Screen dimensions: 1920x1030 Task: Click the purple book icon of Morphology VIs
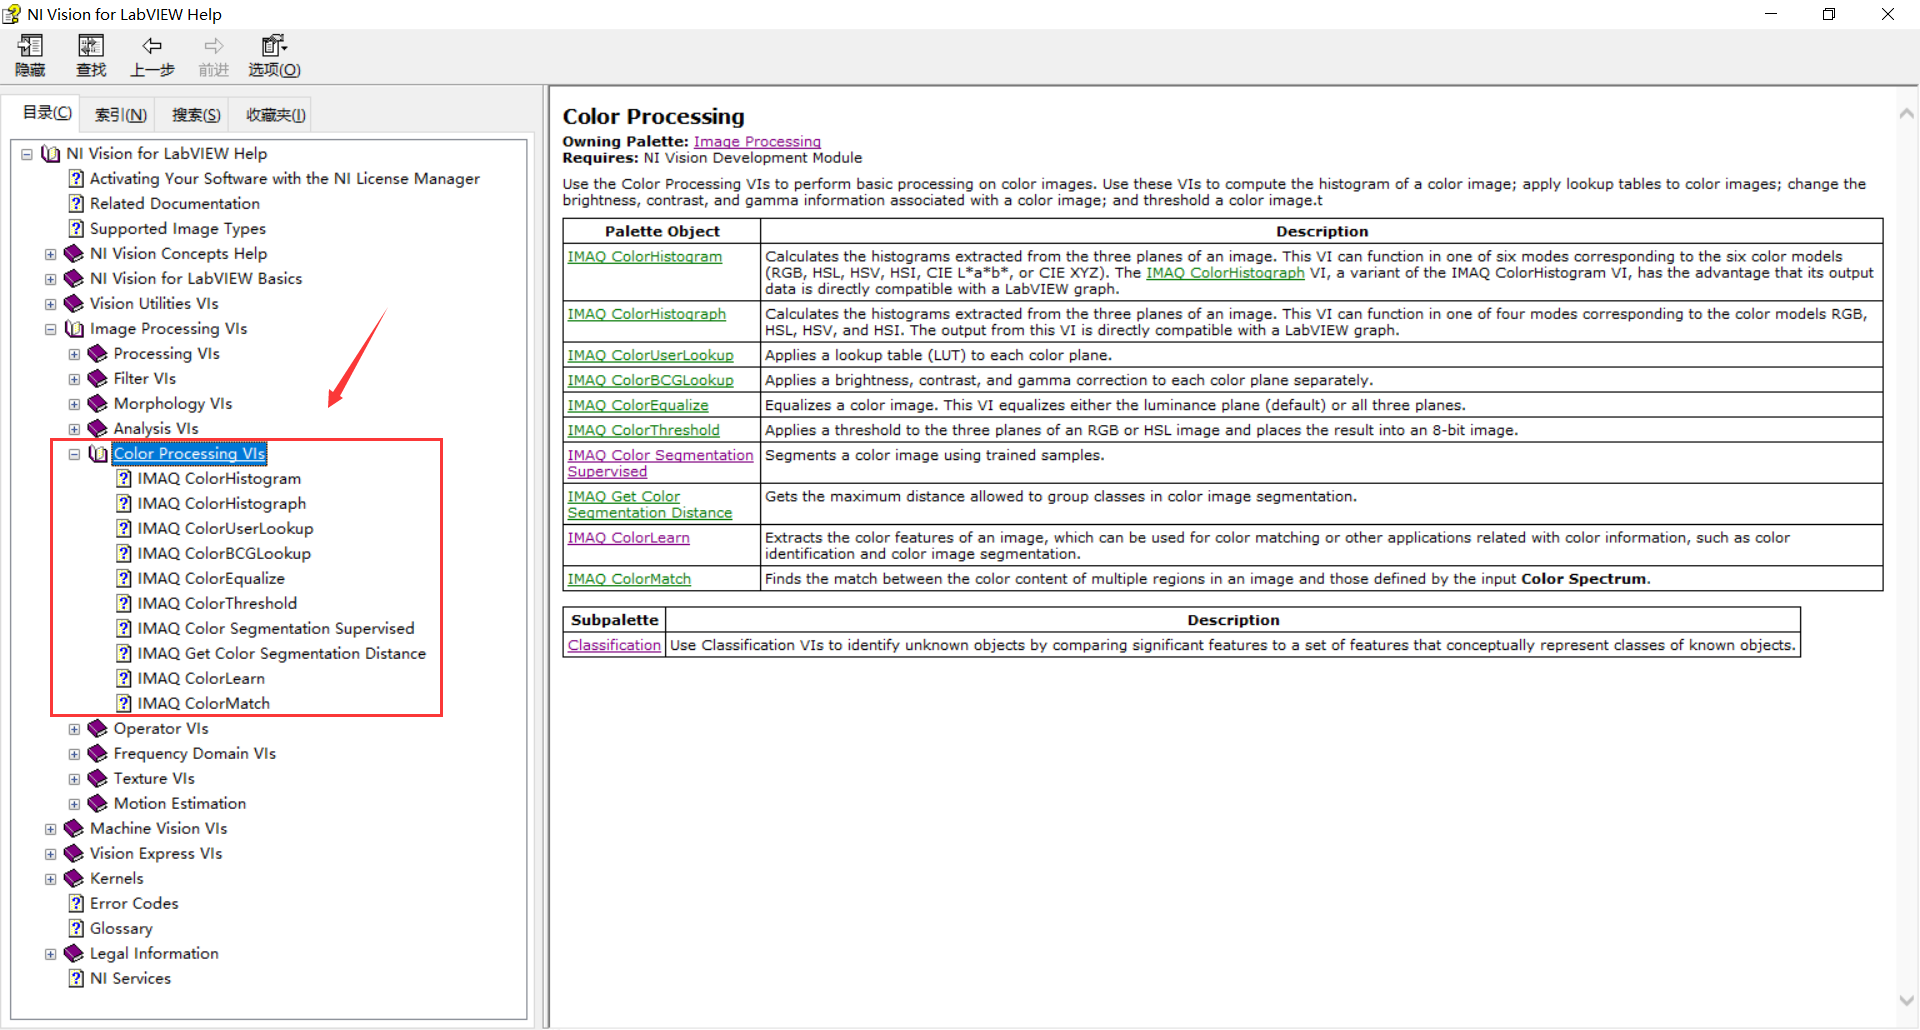(x=98, y=404)
